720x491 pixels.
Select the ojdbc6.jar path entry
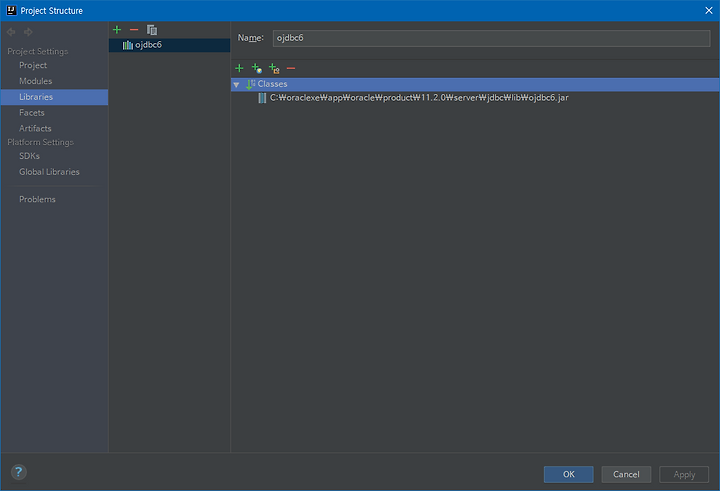[x=419, y=98]
